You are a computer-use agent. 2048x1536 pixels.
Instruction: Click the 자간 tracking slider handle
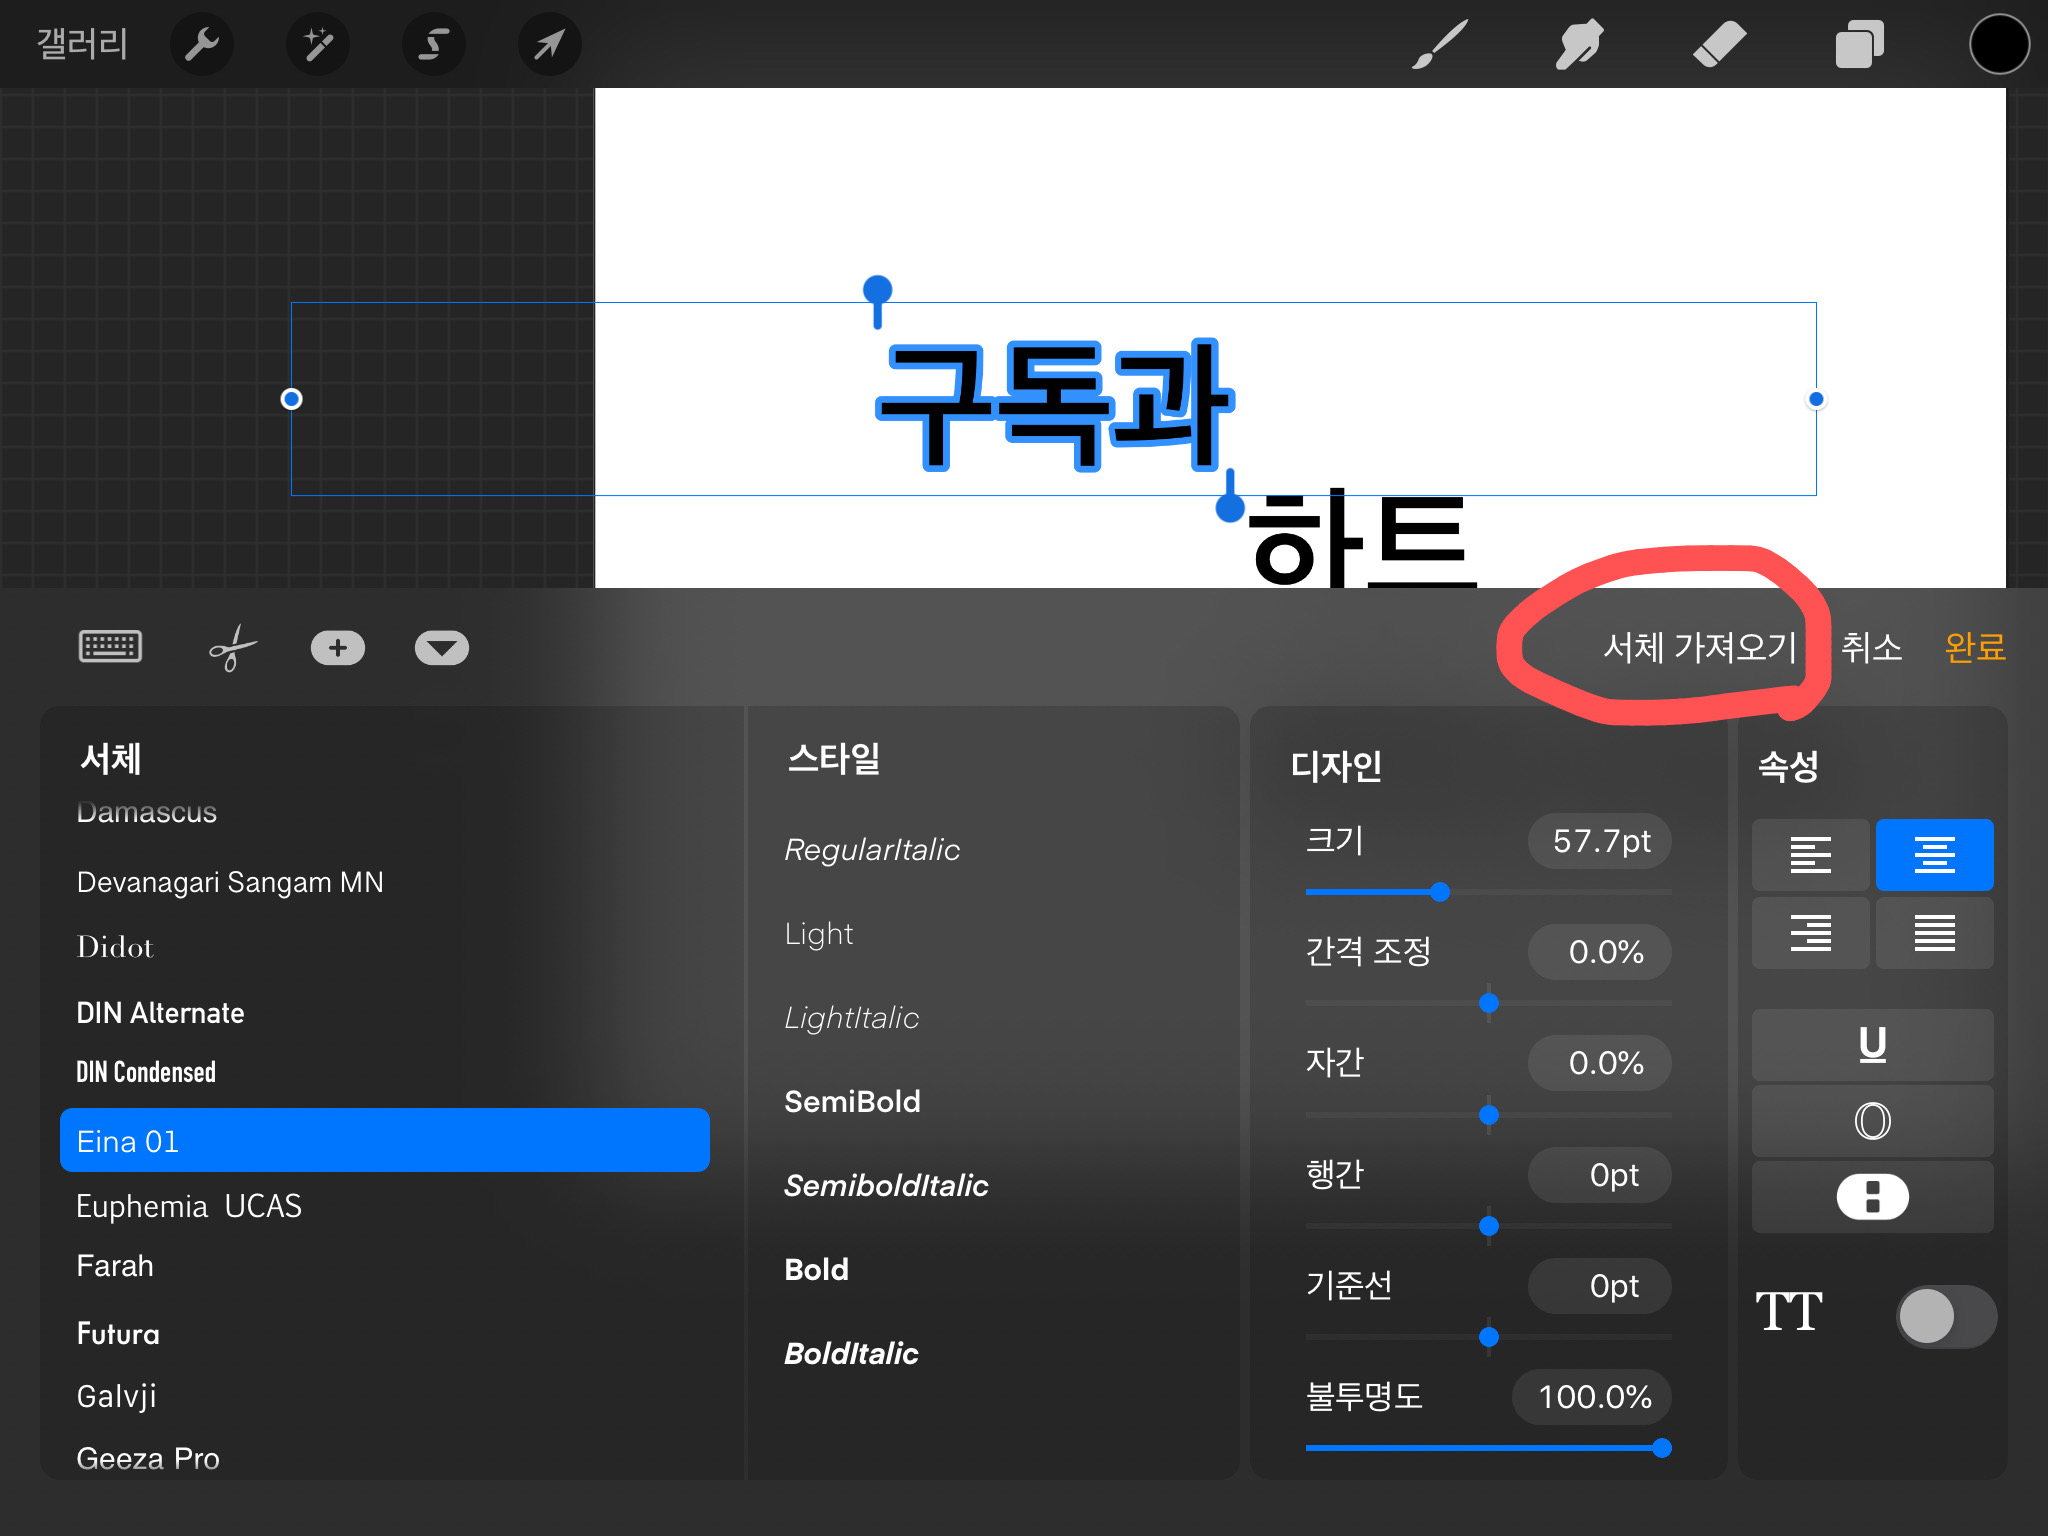(x=1489, y=1114)
